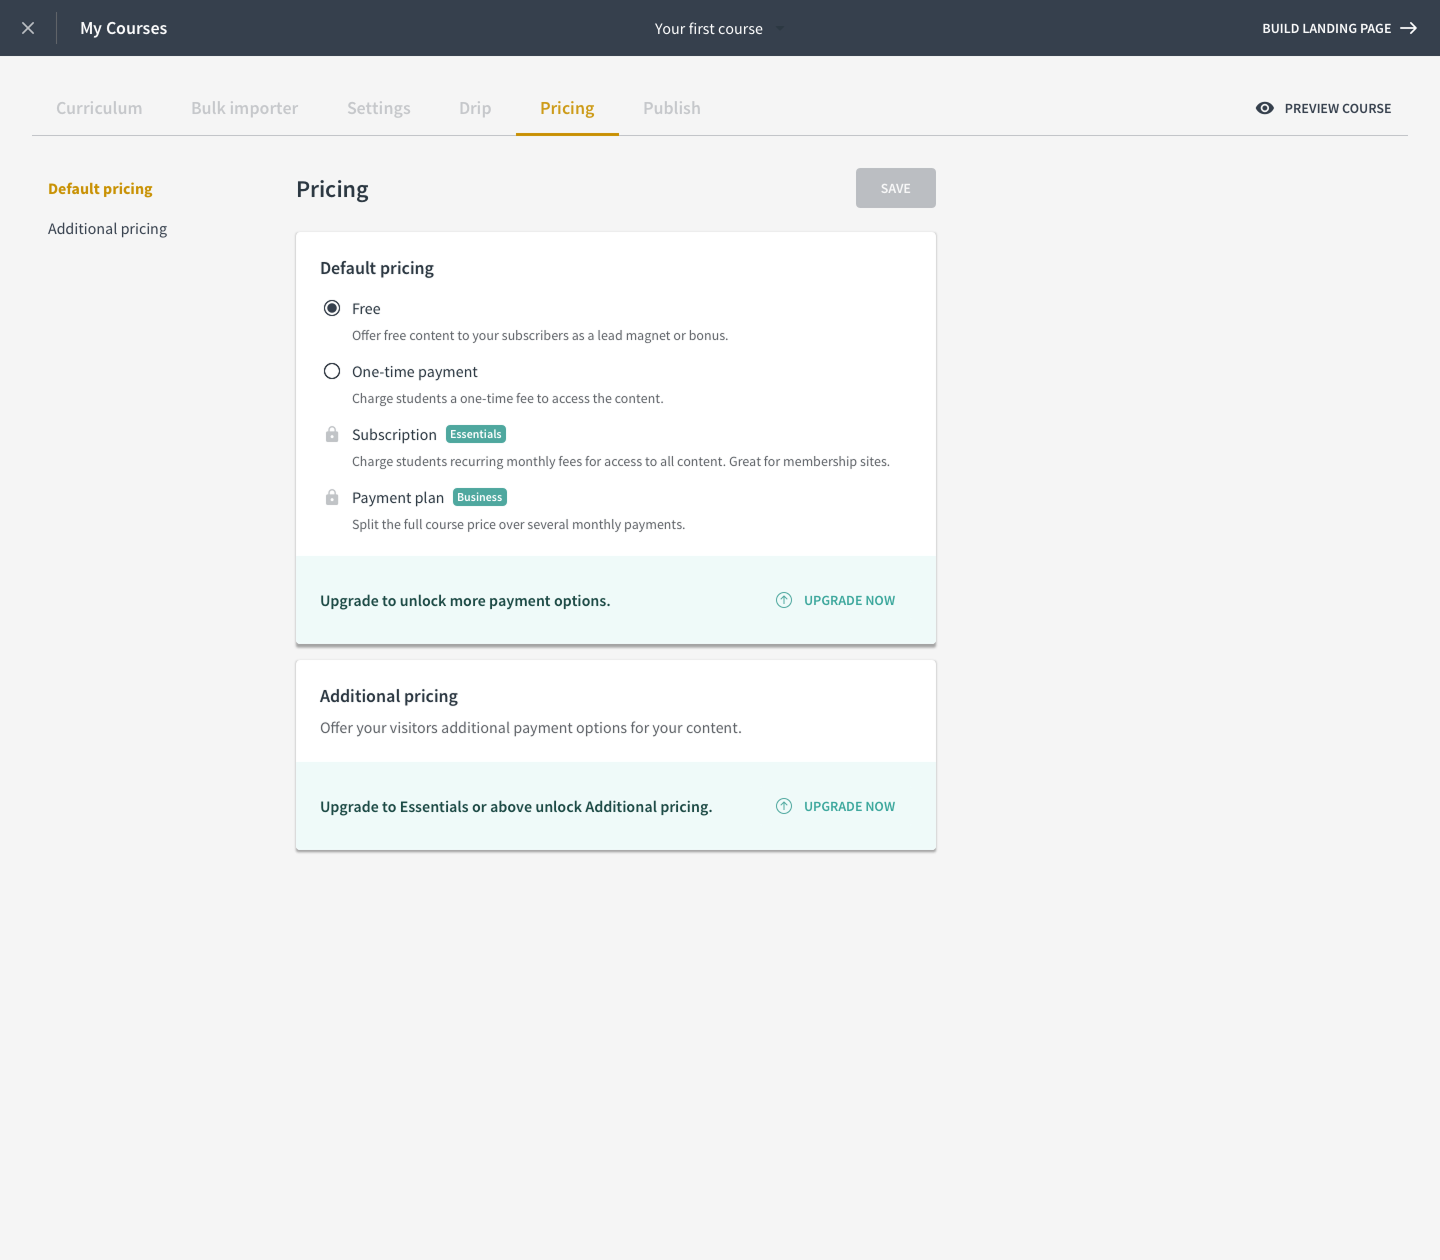
Task: Click the Essentials plan badge
Action: click(x=476, y=434)
